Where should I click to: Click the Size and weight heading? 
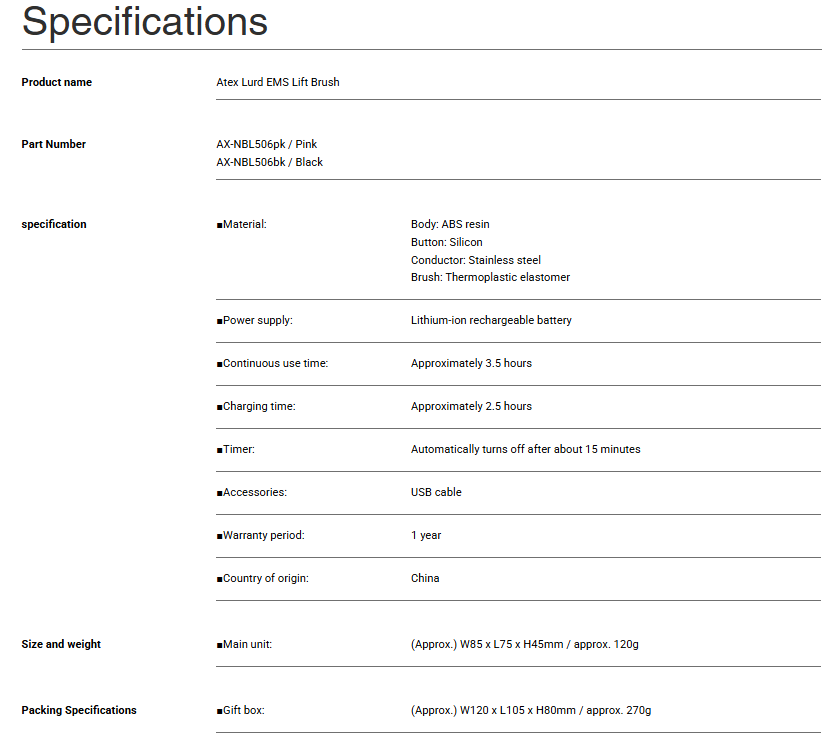click(x=61, y=644)
